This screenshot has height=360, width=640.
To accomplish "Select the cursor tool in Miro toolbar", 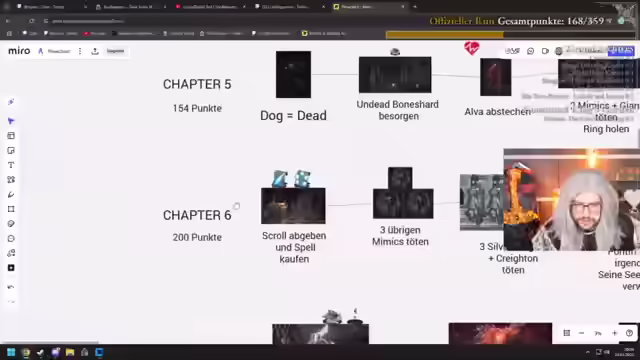I will tap(11, 121).
